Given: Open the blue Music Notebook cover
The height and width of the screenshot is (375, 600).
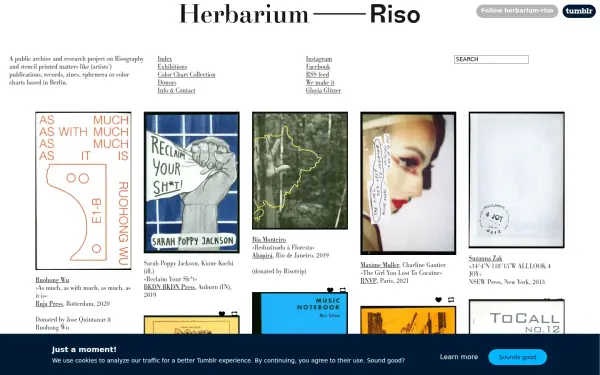Looking at the screenshot, I should pyautogui.click(x=300, y=313).
